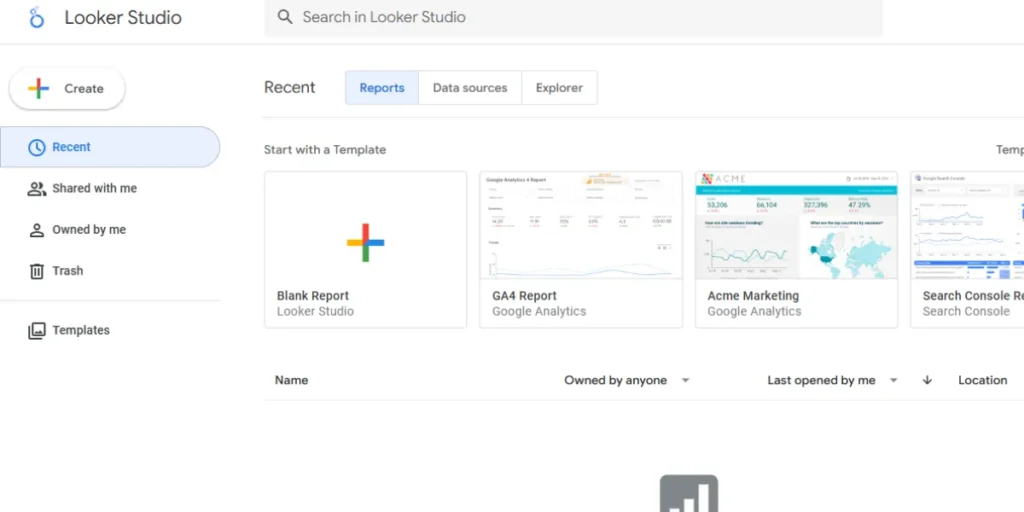Click the search magnifier icon
This screenshot has width=1024, height=512.
pyautogui.click(x=285, y=17)
